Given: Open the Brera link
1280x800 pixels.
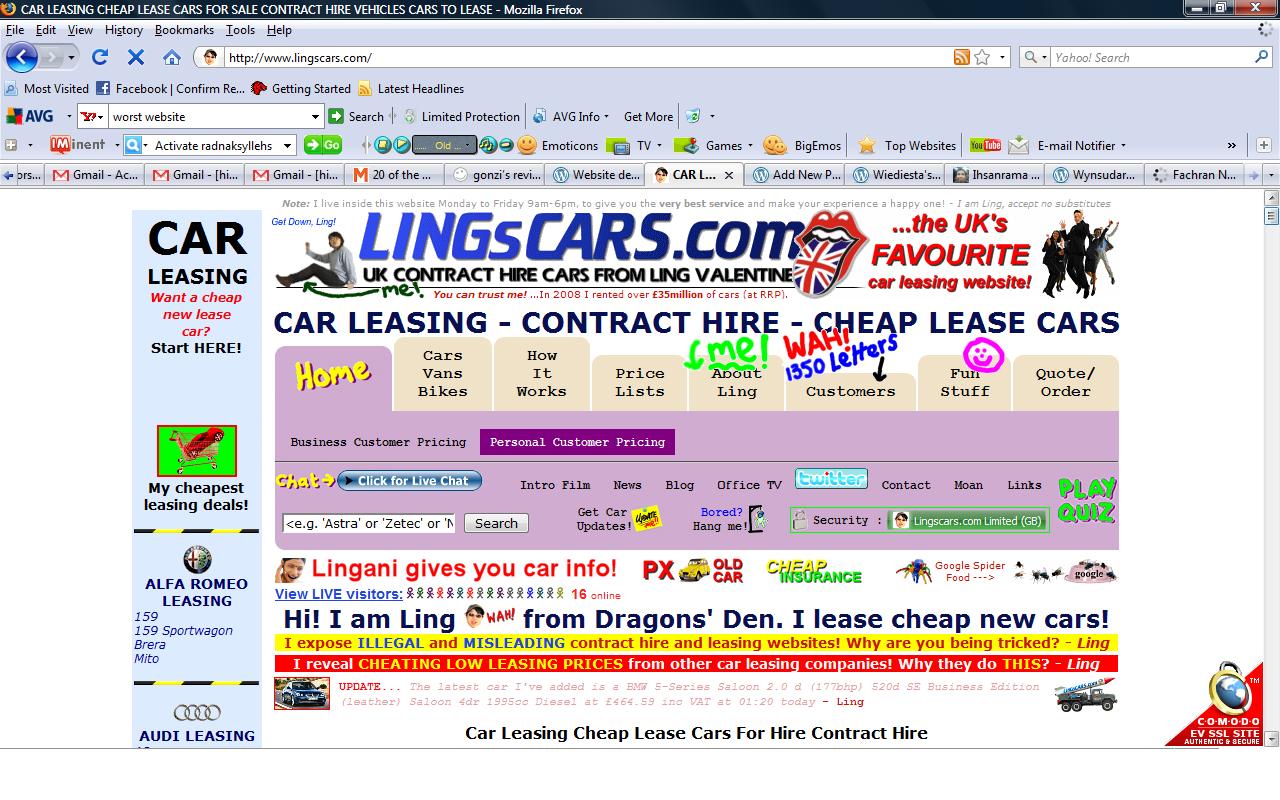Looking at the screenshot, I should pos(150,645).
